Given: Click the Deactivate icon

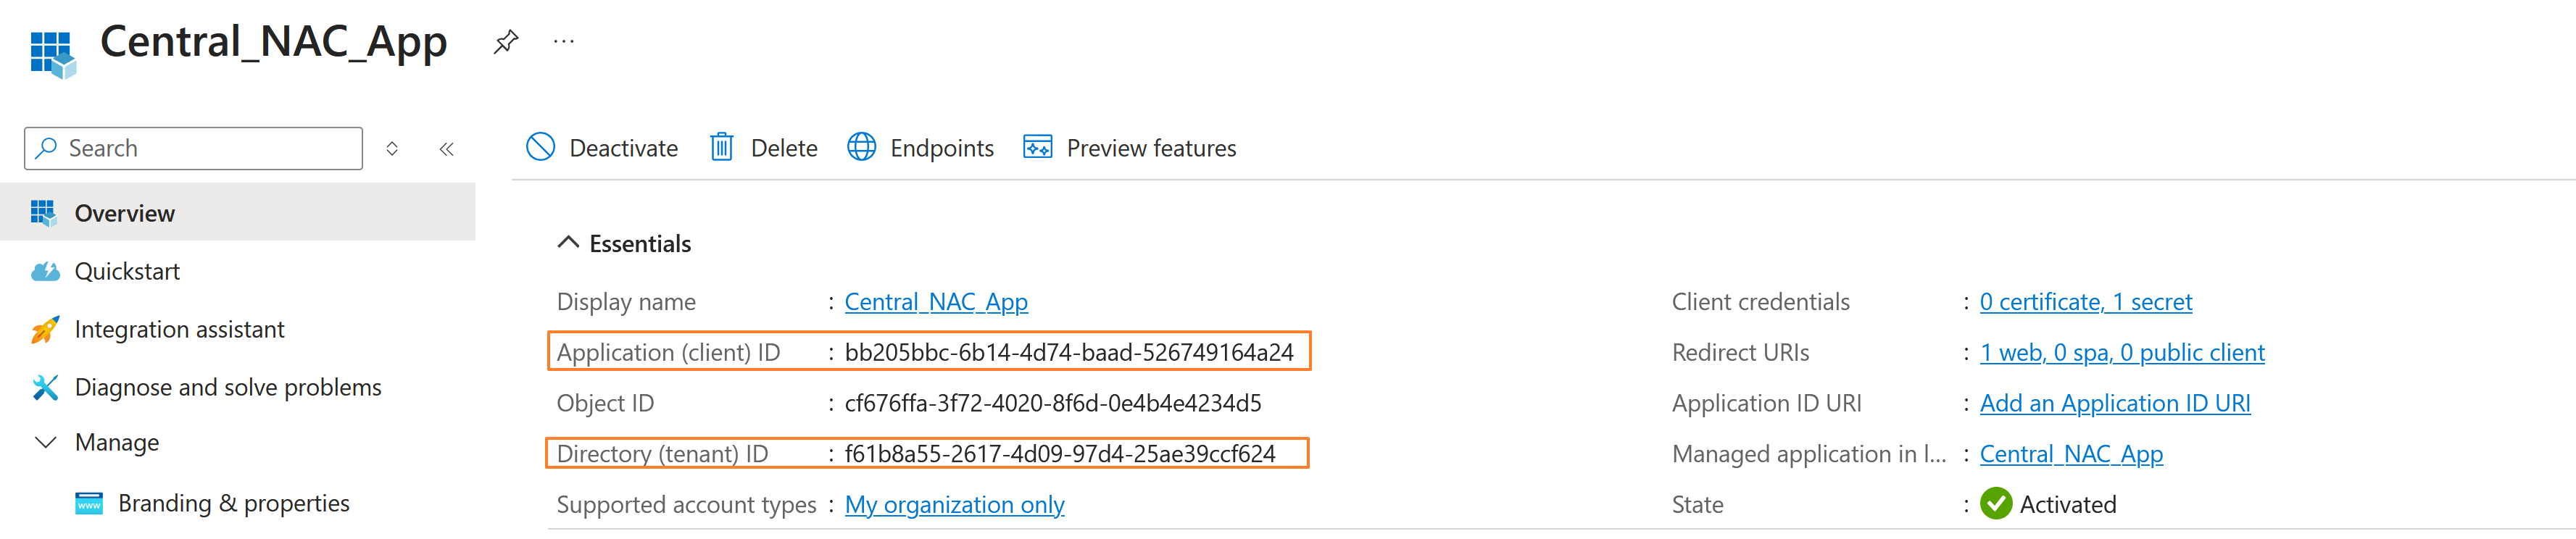Looking at the screenshot, I should tap(540, 147).
